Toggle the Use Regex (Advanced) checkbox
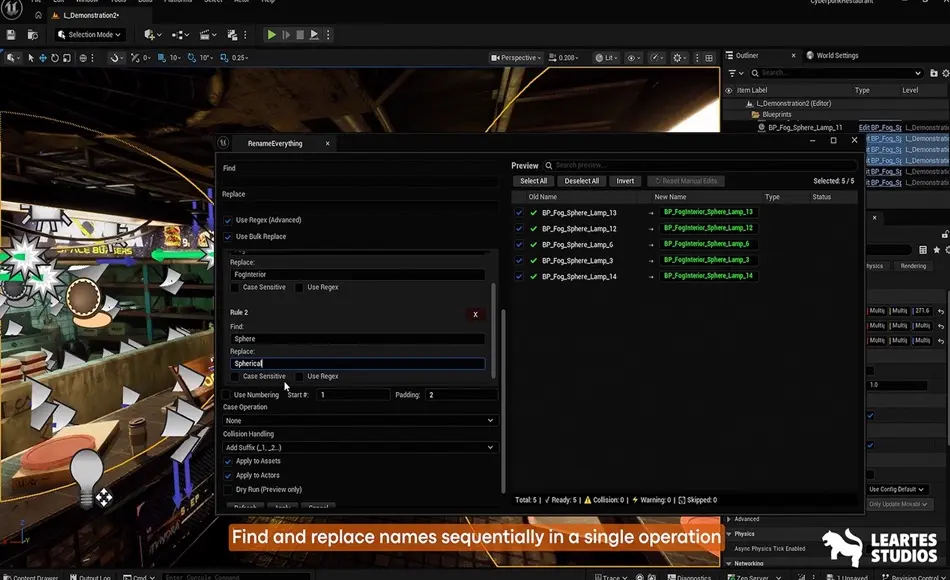 228,220
